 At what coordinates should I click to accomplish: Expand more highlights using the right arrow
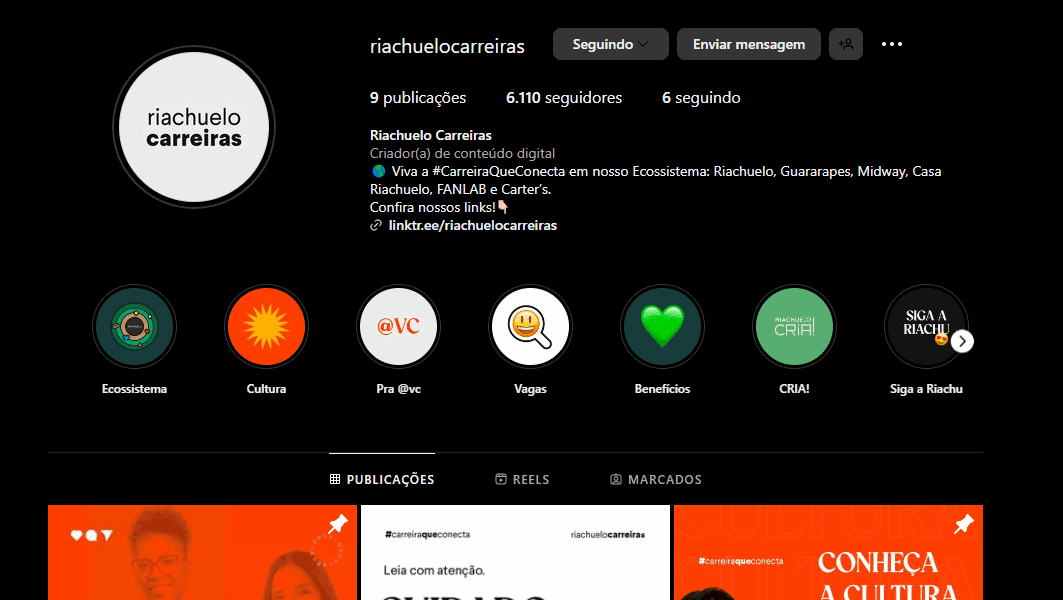pyautogui.click(x=961, y=340)
